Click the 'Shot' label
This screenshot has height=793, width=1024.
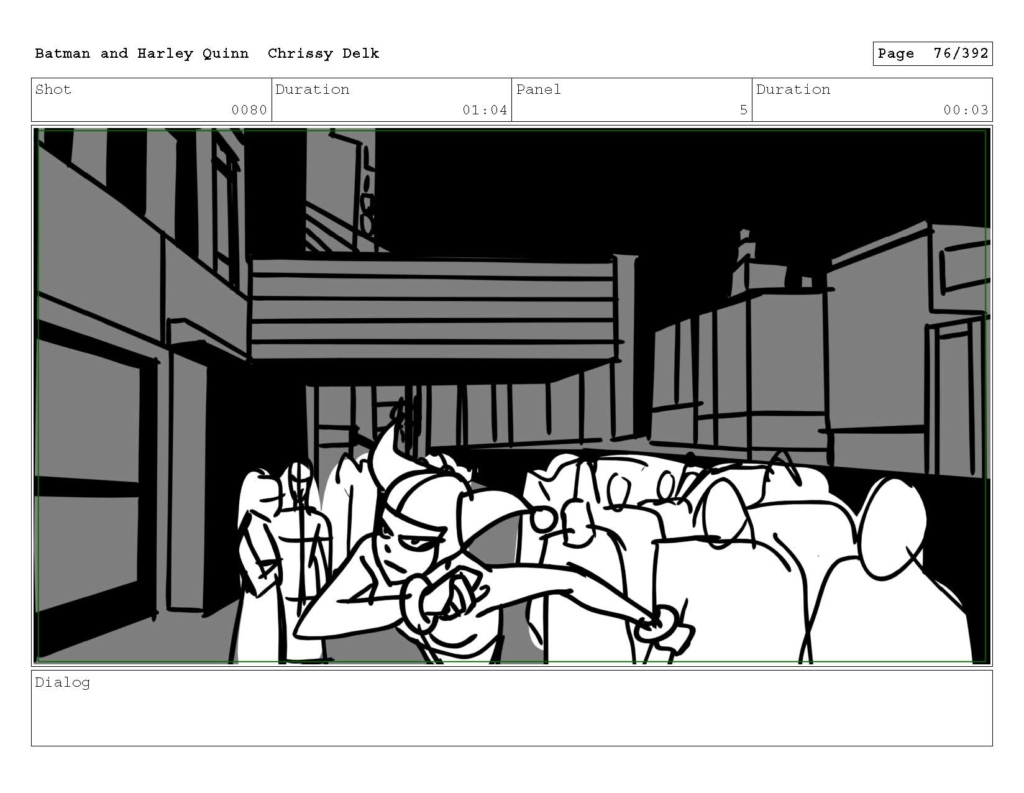(x=53, y=89)
